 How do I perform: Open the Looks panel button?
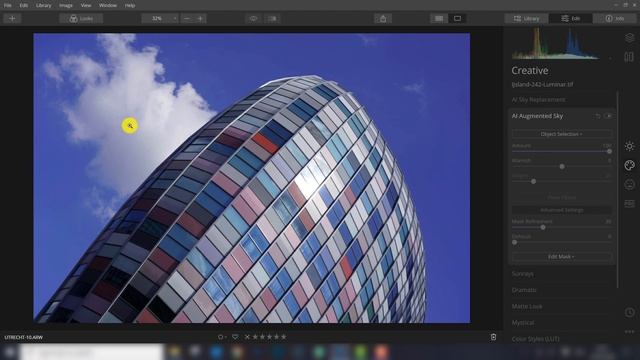(x=81, y=18)
